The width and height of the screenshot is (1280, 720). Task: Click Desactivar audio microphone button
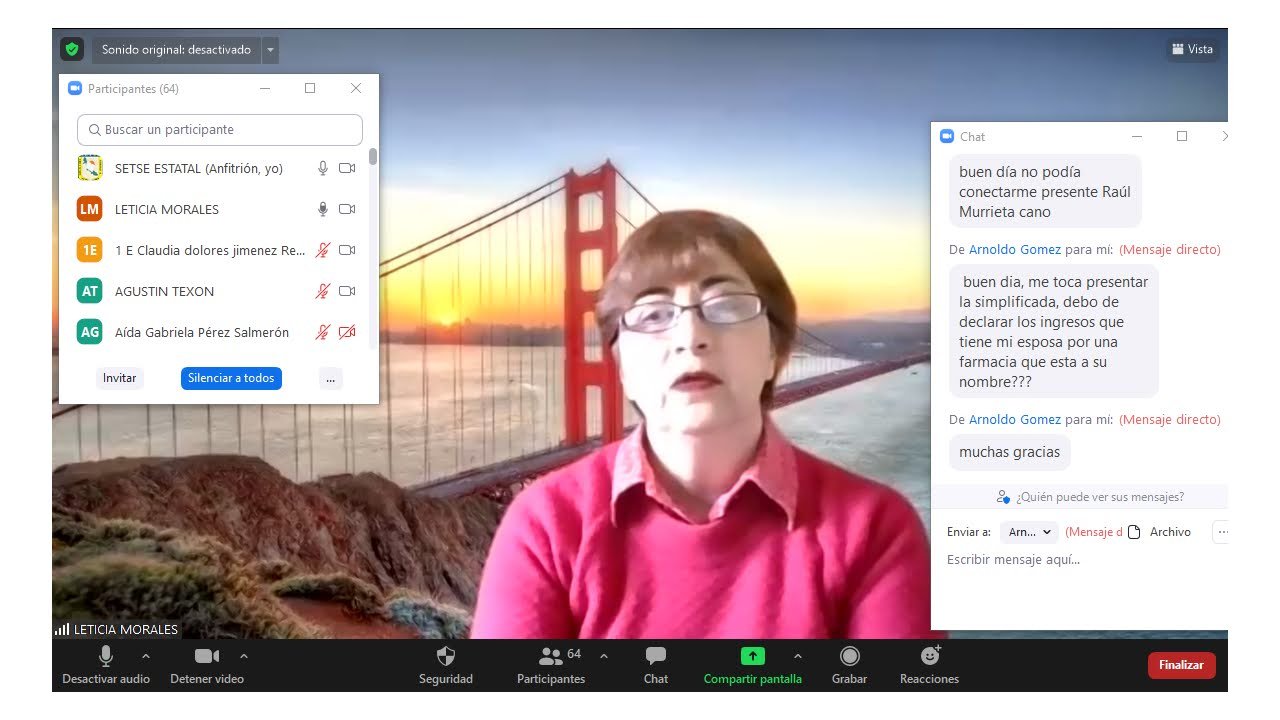(x=106, y=666)
